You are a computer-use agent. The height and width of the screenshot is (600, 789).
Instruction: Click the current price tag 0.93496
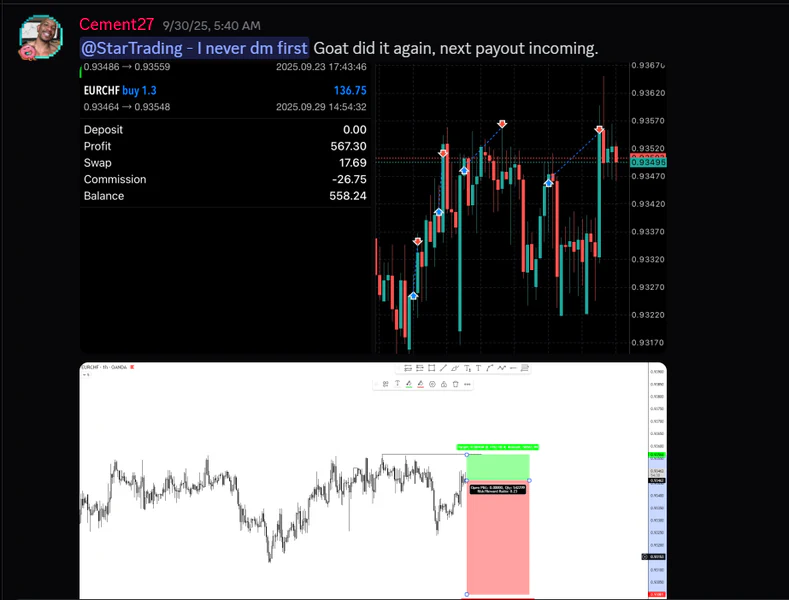pos(648,163)
